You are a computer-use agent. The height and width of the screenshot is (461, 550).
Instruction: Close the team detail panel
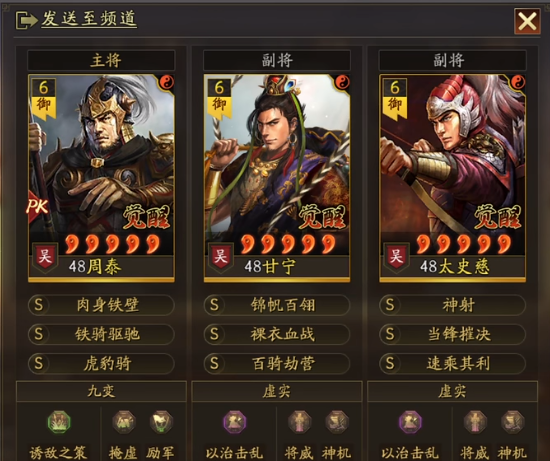[x=527, y=21]
